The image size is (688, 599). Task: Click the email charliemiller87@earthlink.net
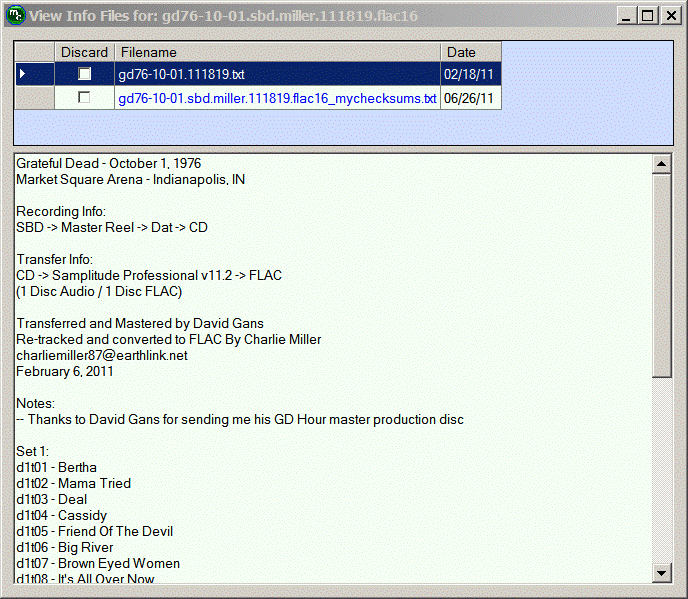pos(102,355)
